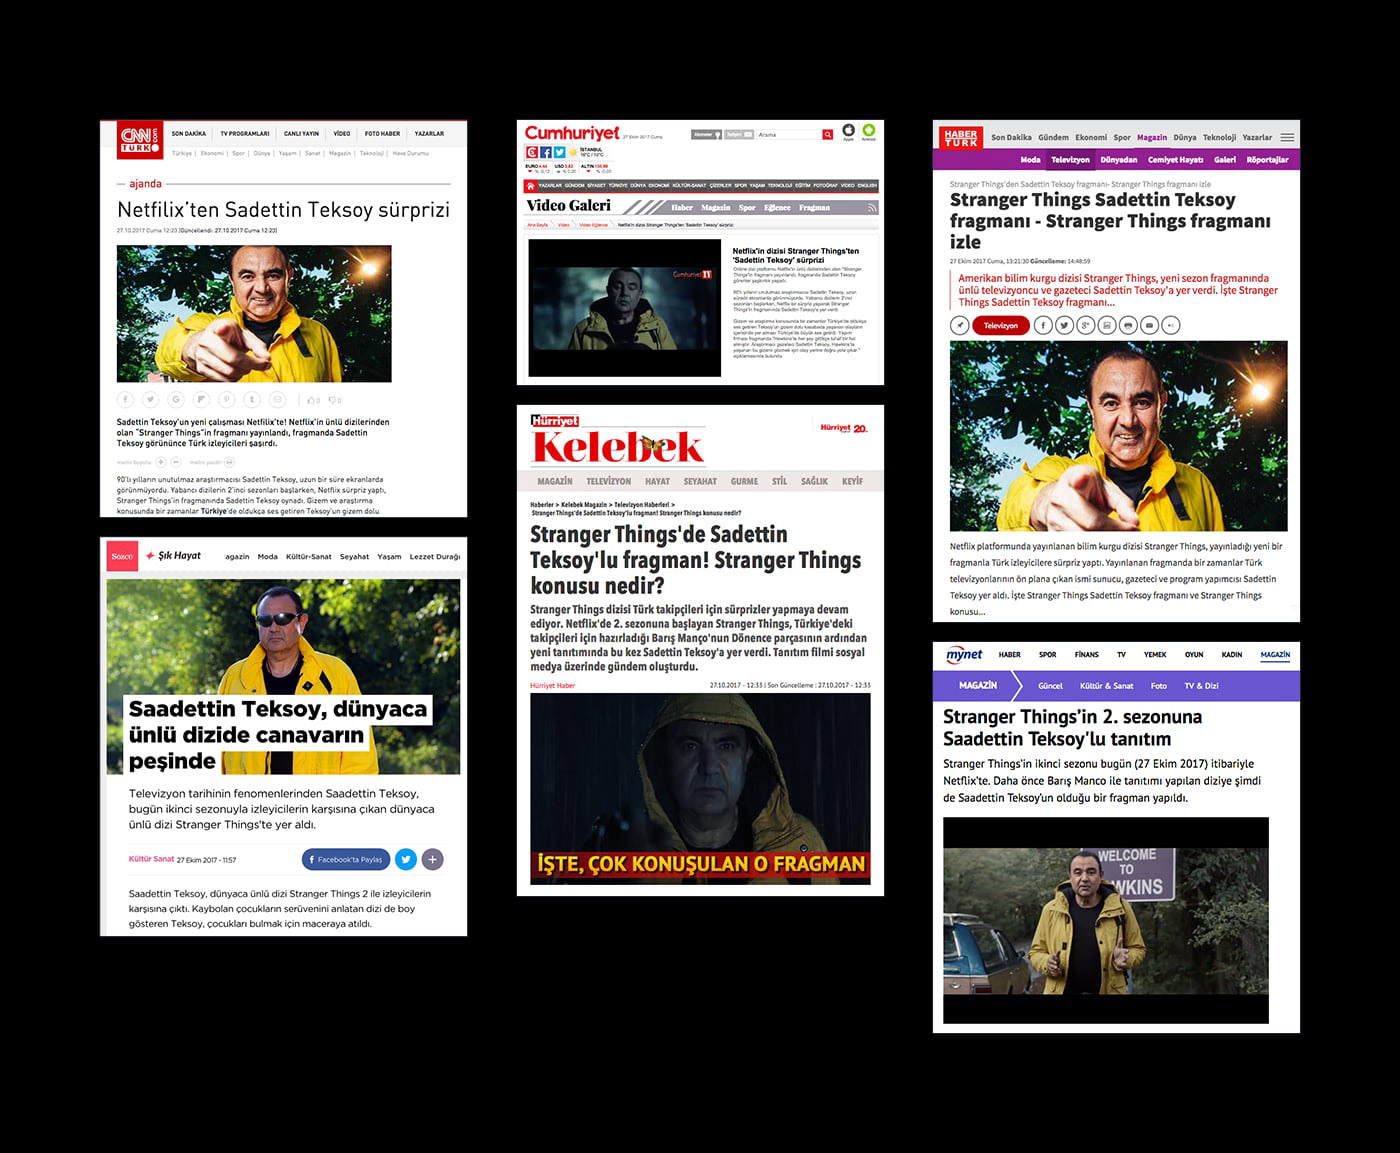Share CNN Türk article on Twitter
This screenshot has height=1153, width=1400.
[151, 399]
